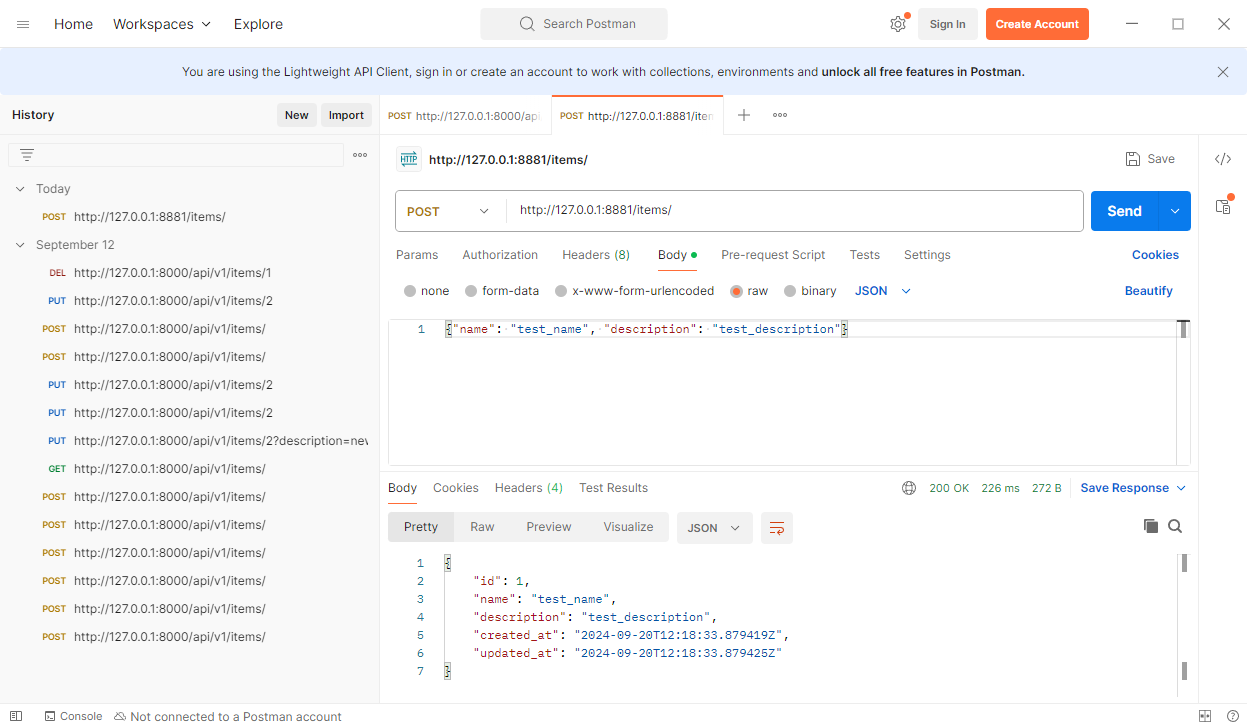Collapse the September 12 history group
Viewport: 1247px width, 728px height.
[20, 245]
